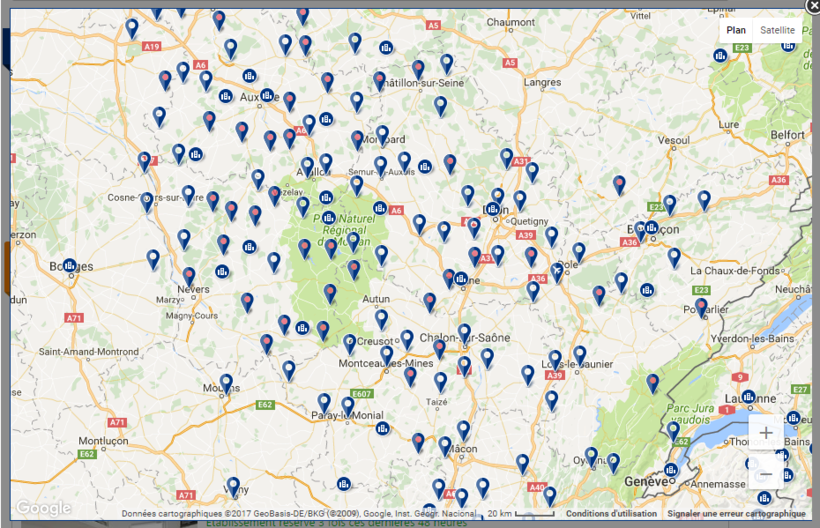Open the Conditions d'utilisation link
Screen dimensions: 820x528
click(x=611, y=514)
